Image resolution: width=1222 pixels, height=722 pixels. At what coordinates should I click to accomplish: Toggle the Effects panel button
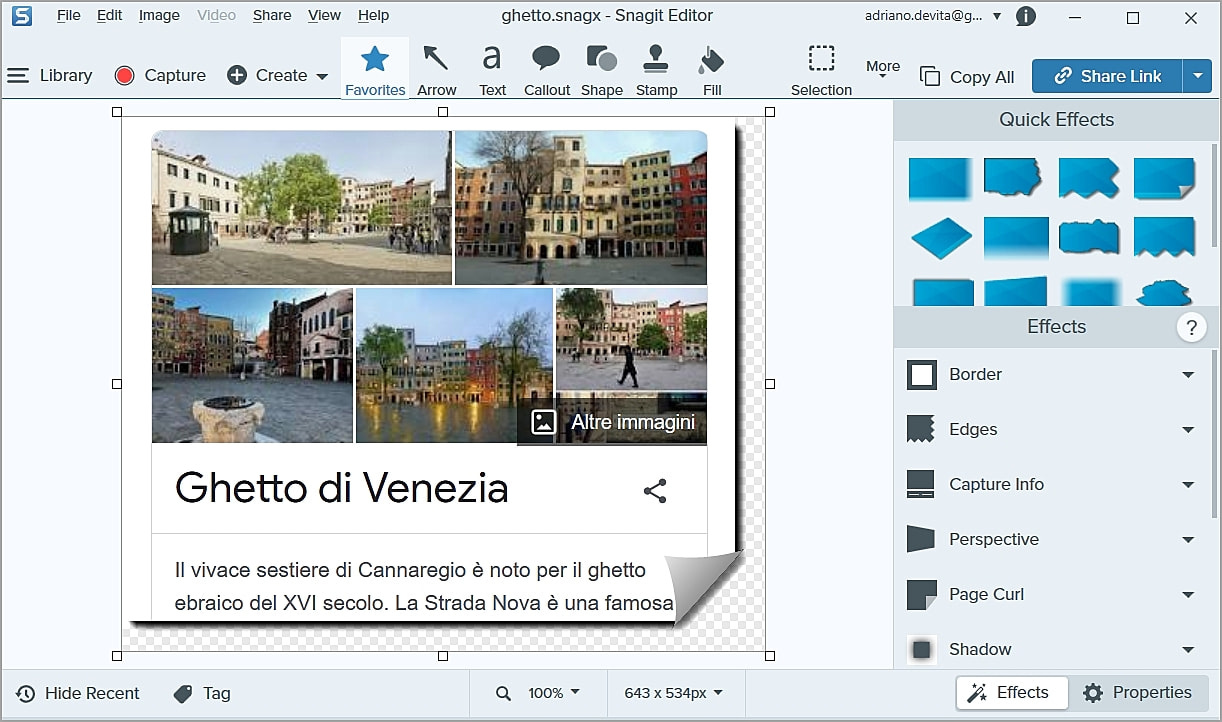pos(1011,693)
